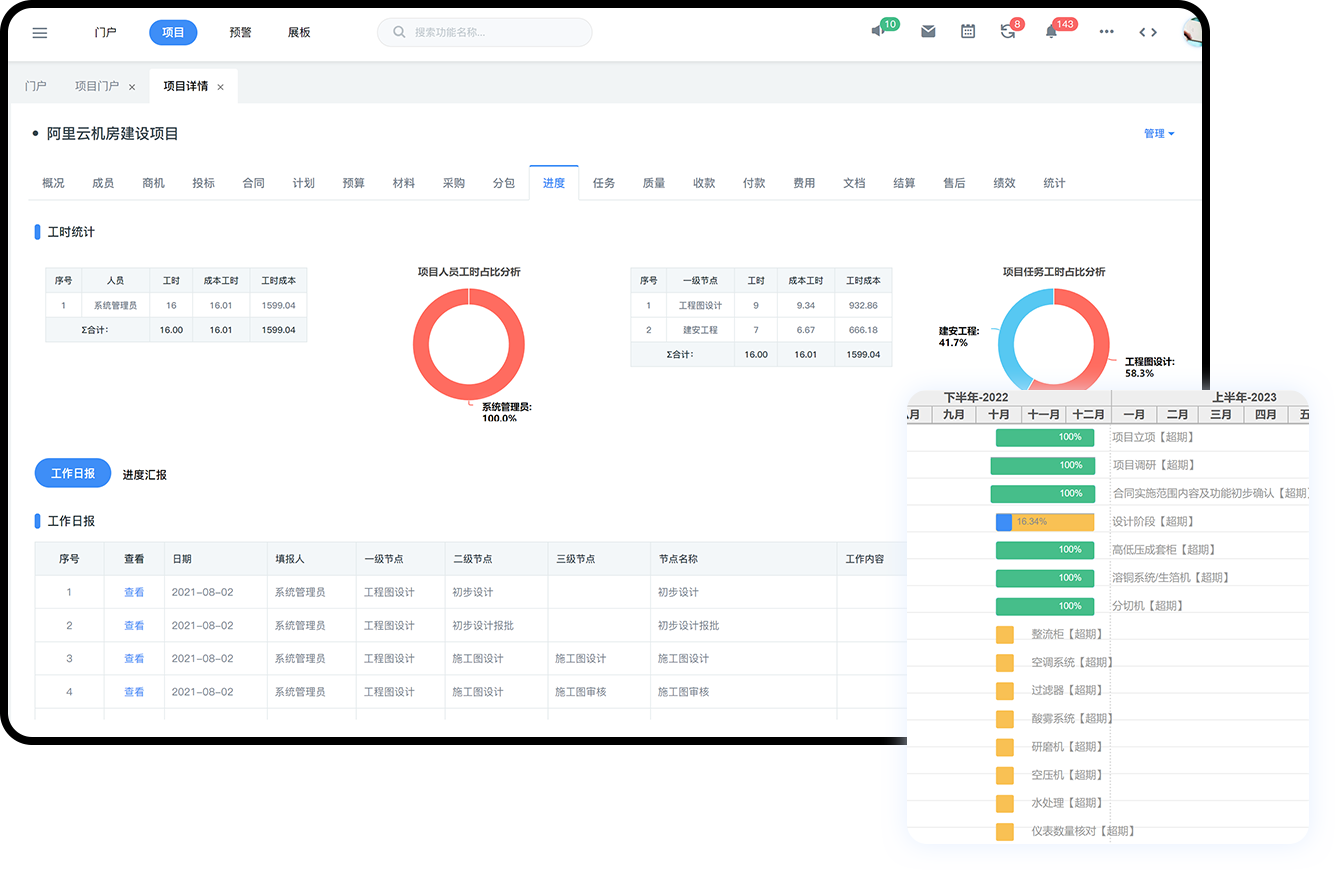Open the hamburger menu icon
The height and width of the screenshot is (870, 1335).
[40, 32]
